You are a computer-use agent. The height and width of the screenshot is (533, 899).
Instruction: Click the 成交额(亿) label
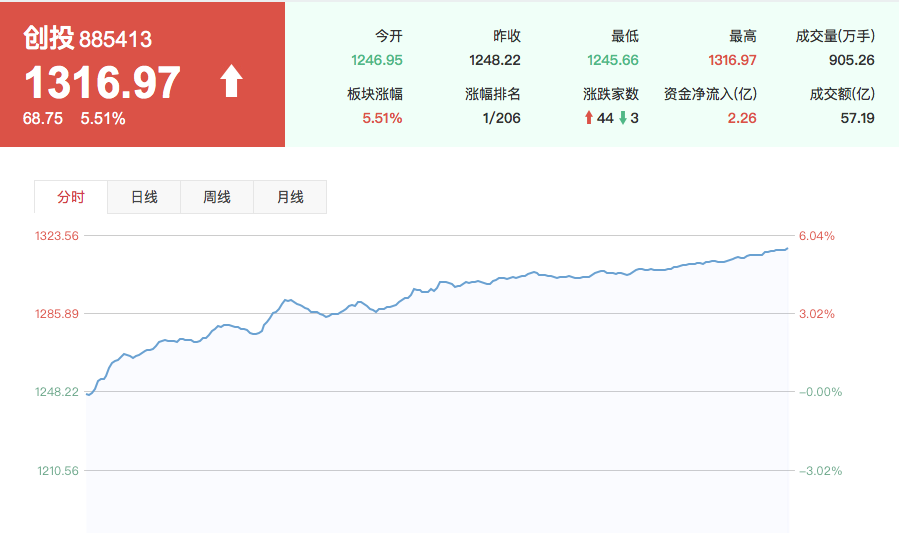point(842,94)
